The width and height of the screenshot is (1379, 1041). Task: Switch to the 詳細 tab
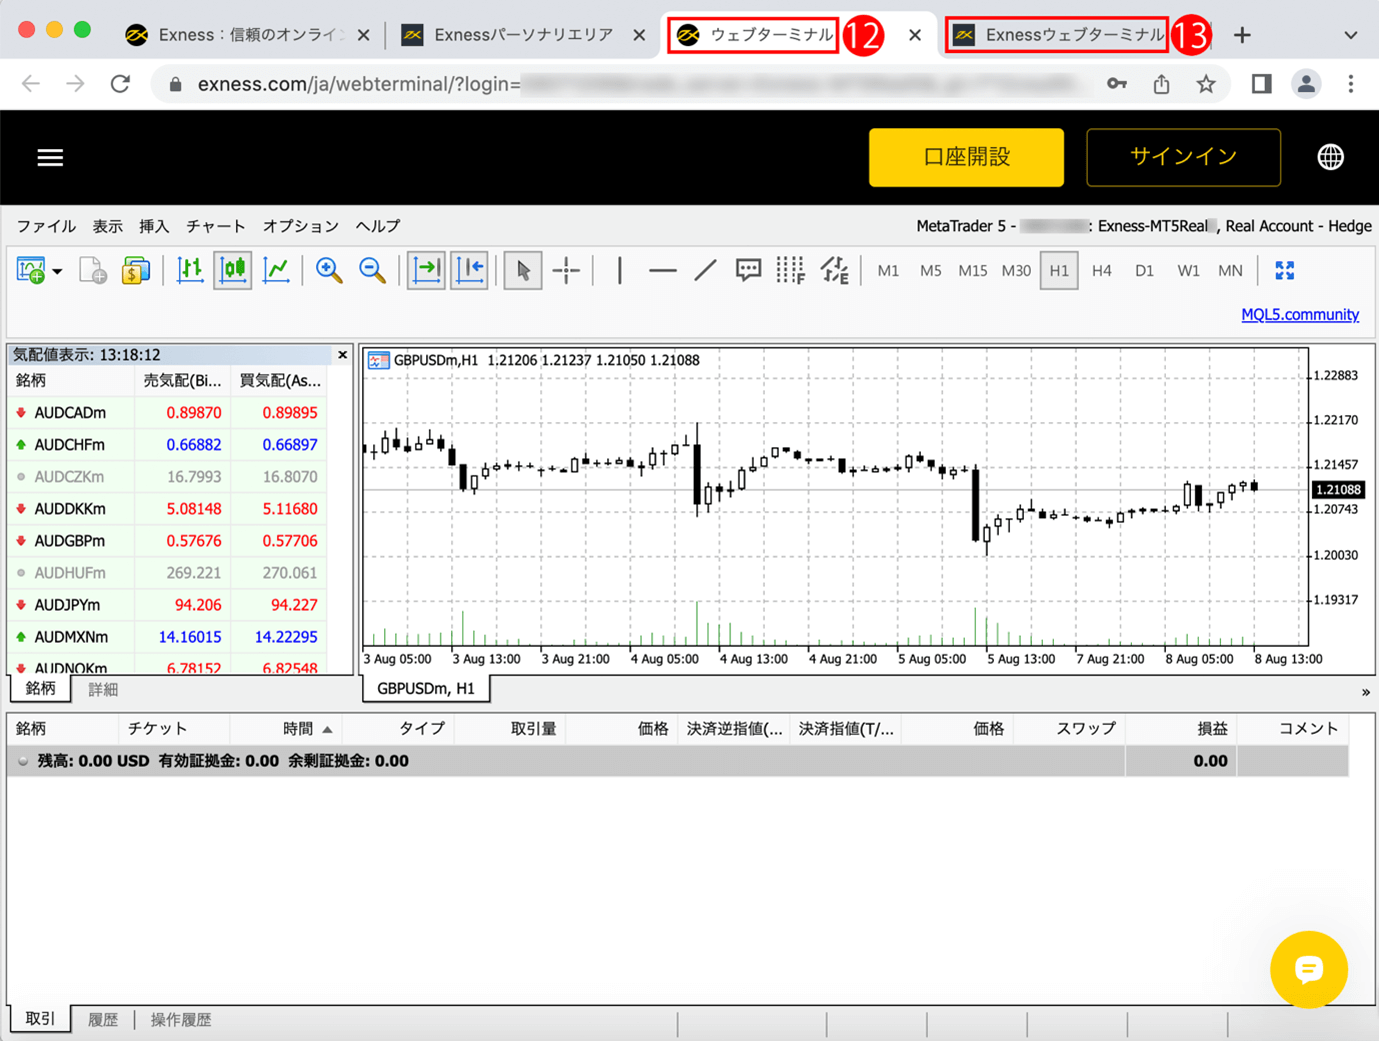coord(103,689)
